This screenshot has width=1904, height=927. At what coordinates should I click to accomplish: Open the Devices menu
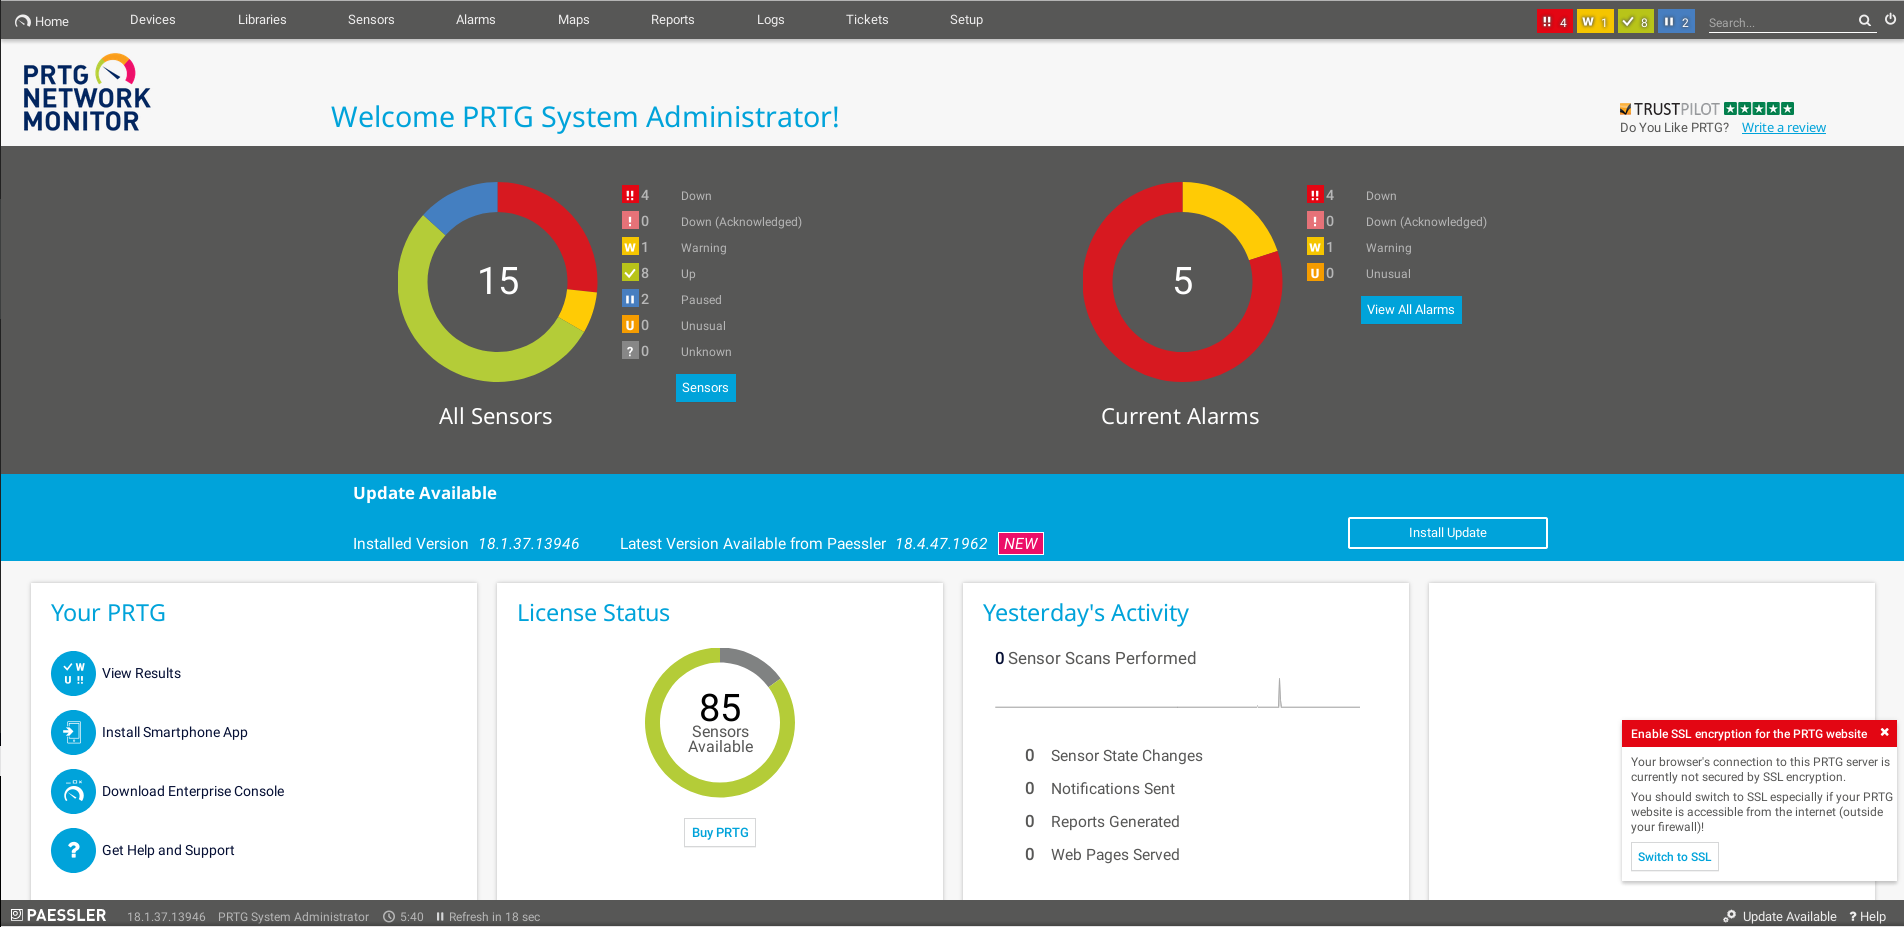152,20
